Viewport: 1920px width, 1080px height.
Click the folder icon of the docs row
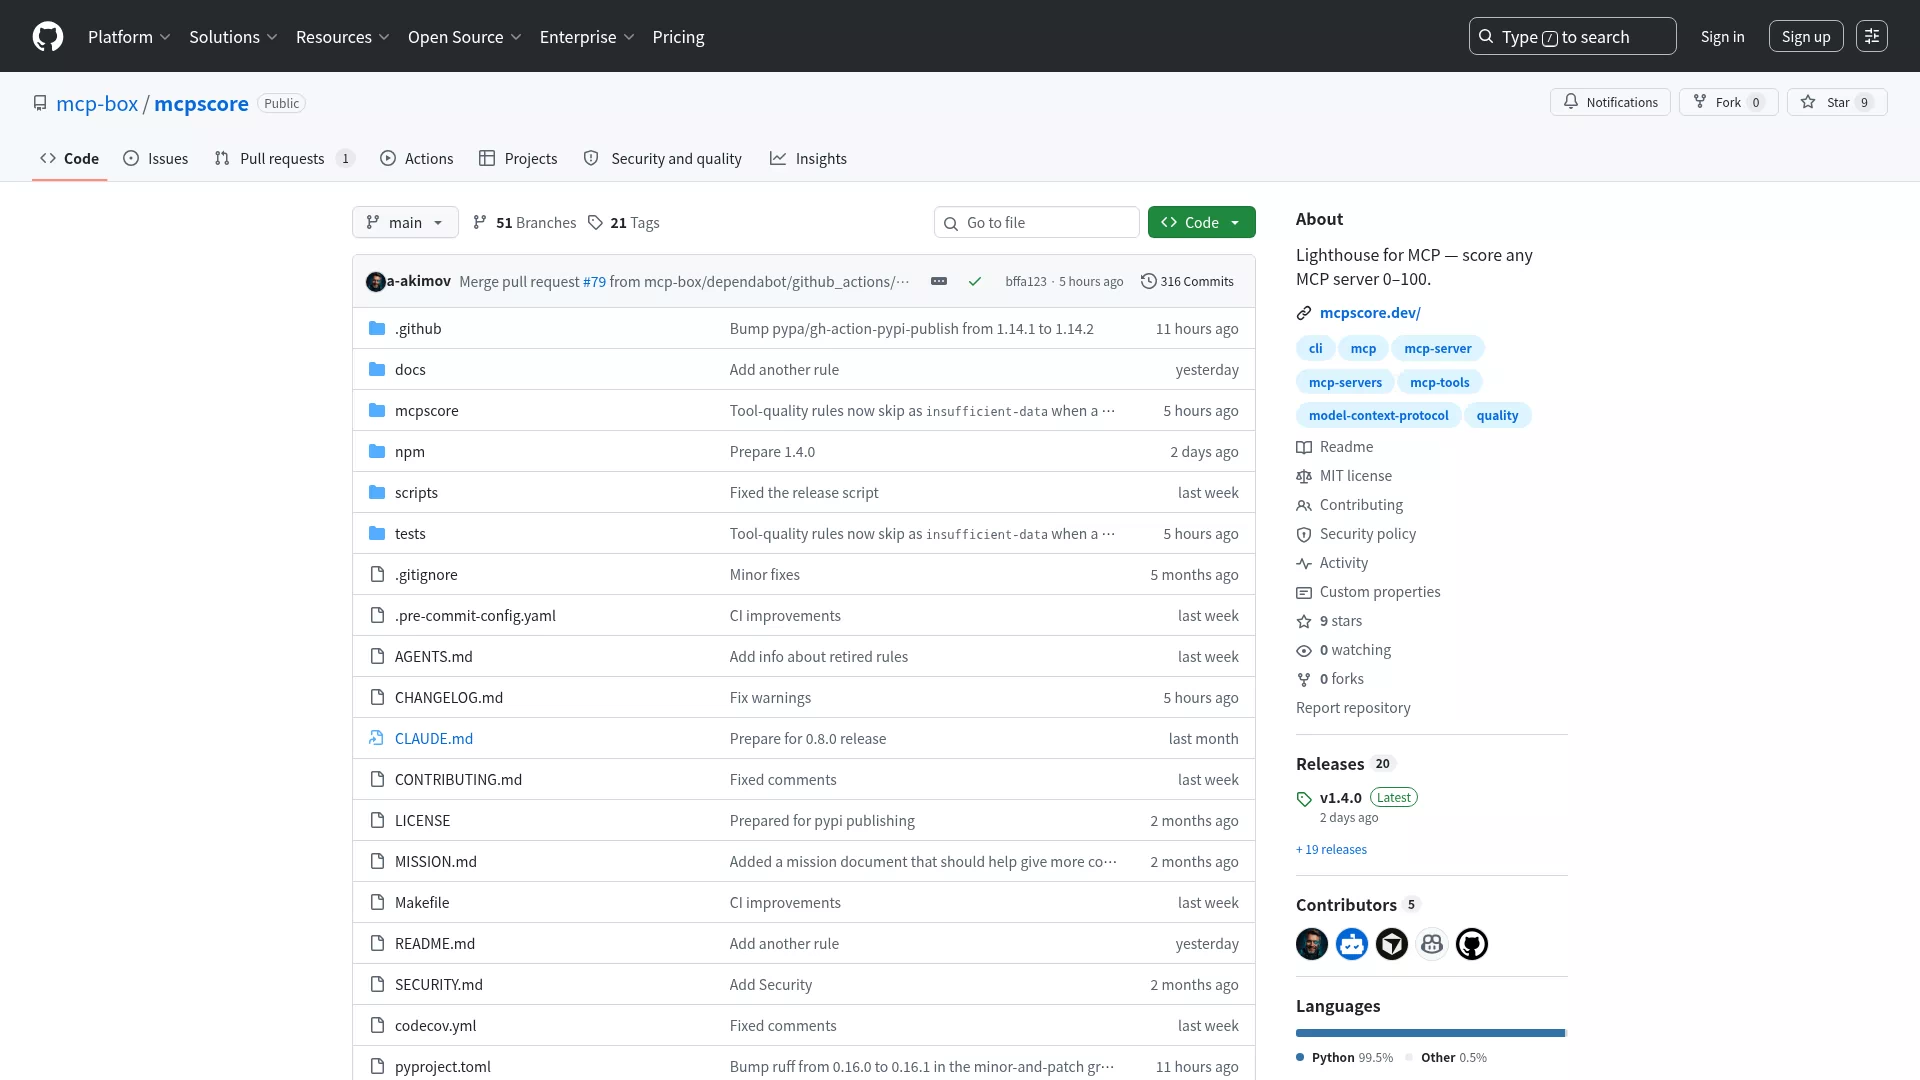(377, 370)
